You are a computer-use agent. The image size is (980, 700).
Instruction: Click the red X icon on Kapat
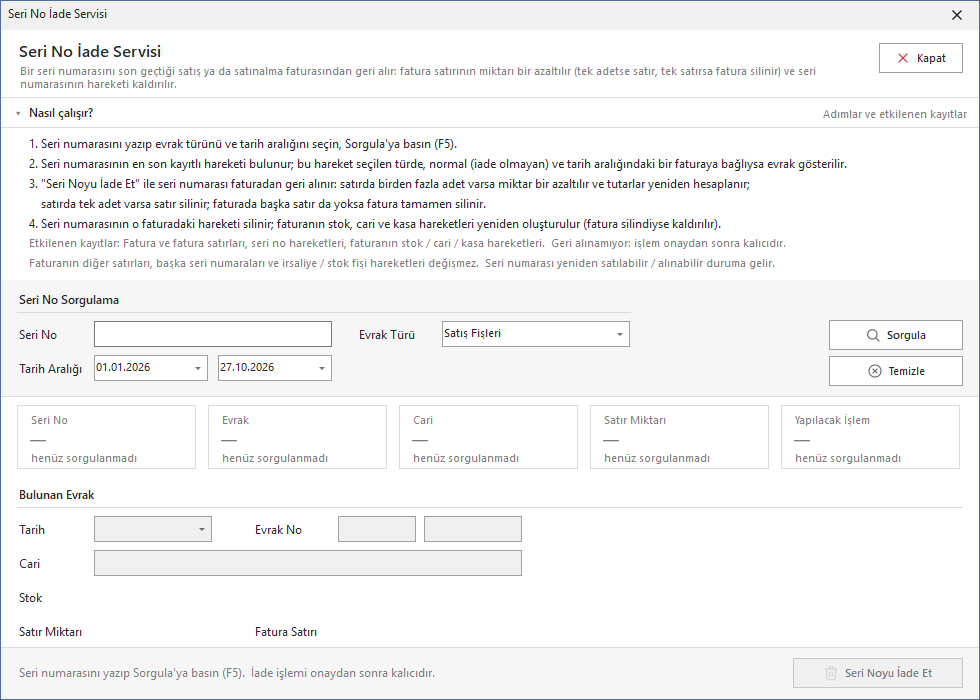tap(902, 58)
